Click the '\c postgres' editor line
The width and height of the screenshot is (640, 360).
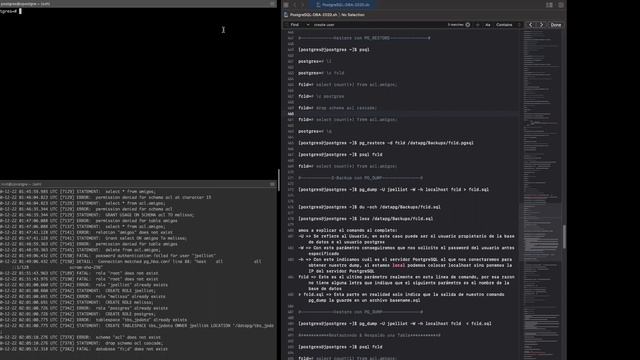321,96
